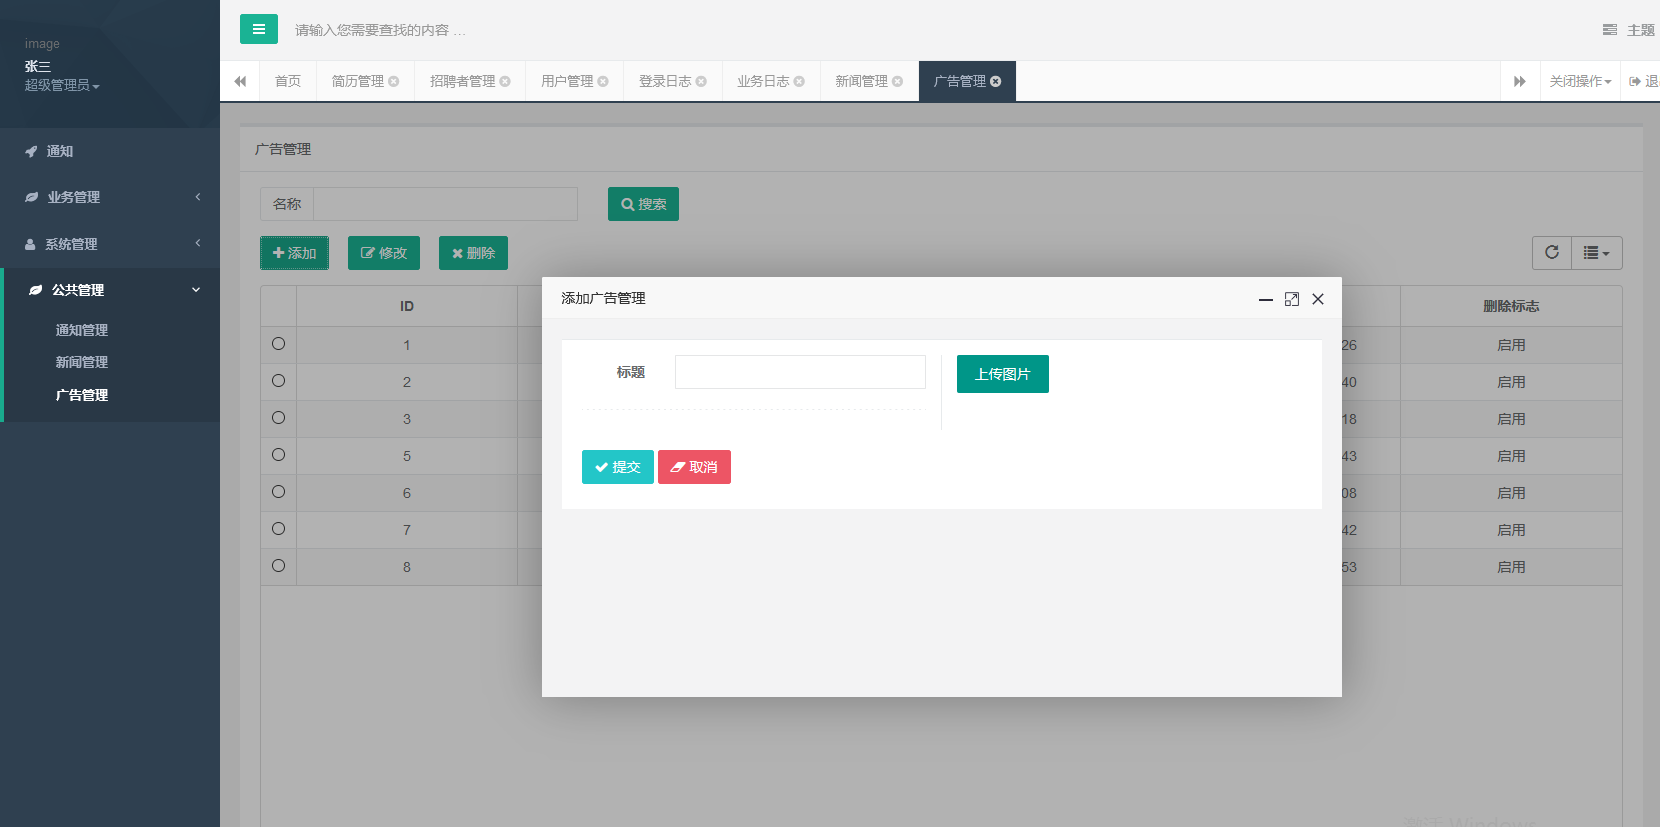The height and width of the screenshot is (827, 1660).
Task: Open 新闻管理 in the sidebar
Action: pos(82,362)
